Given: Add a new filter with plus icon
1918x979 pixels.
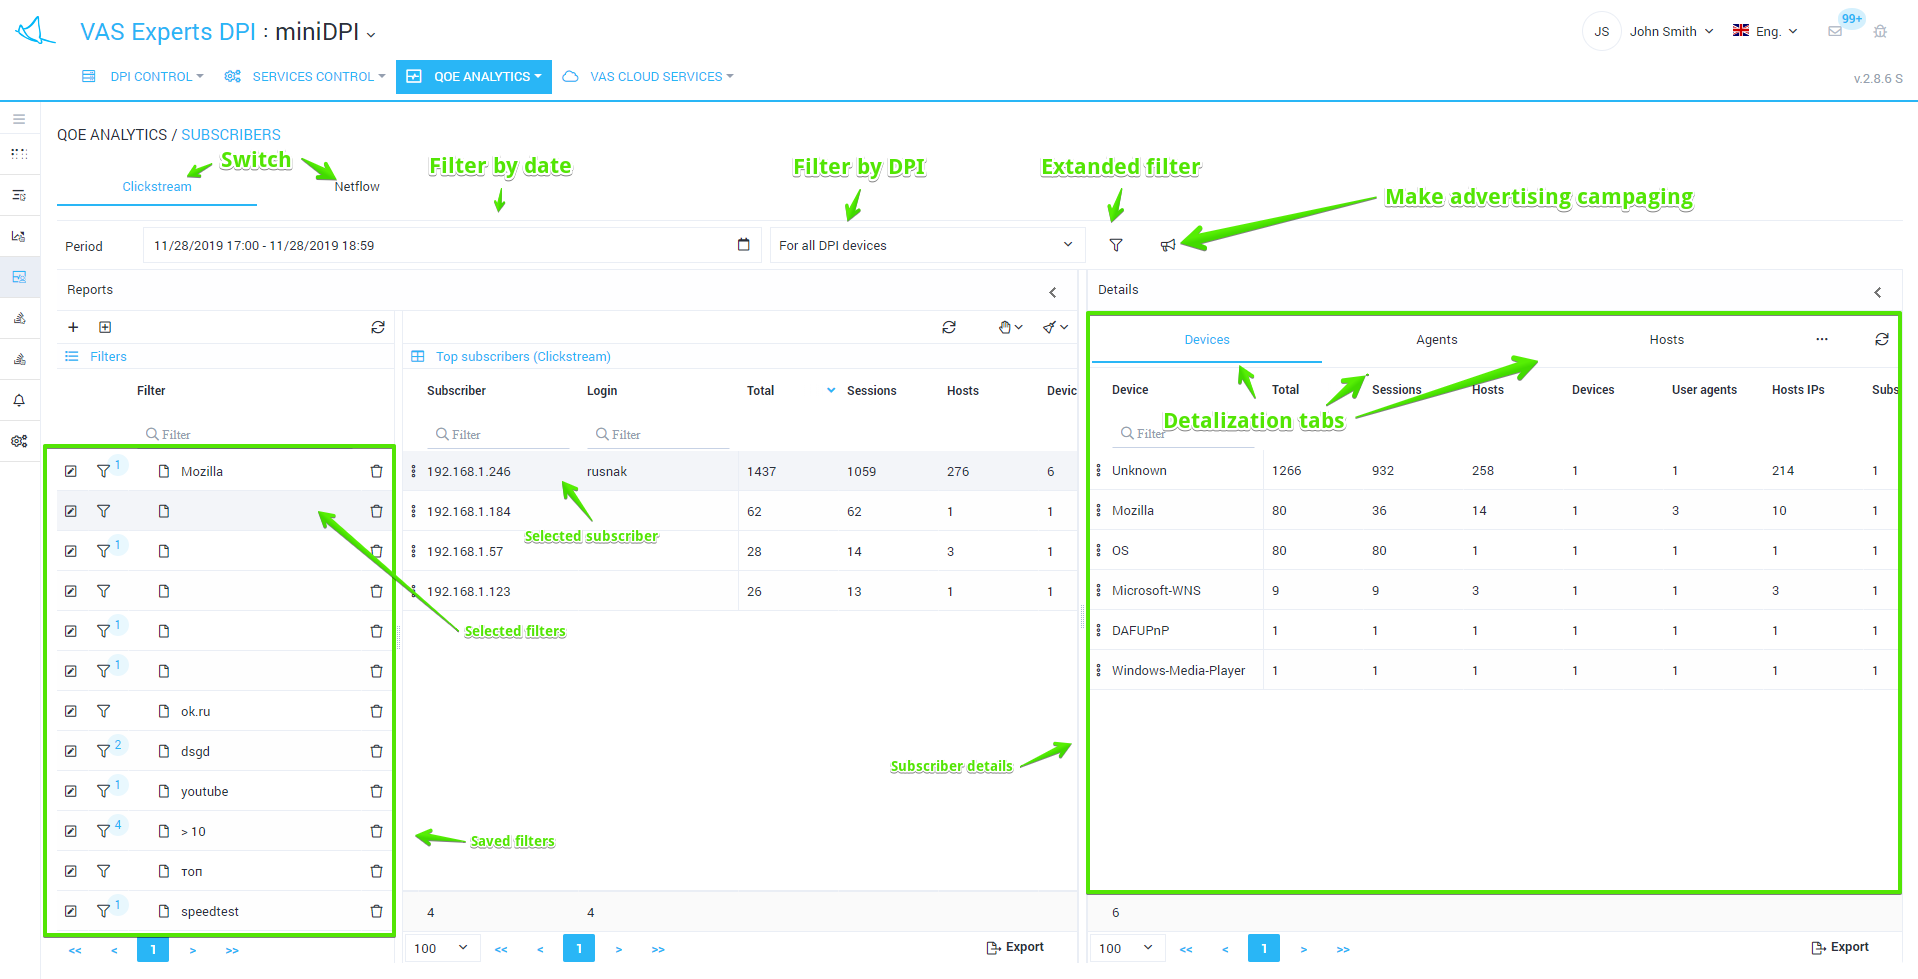Looking at the screenshot, I should 73,327.
